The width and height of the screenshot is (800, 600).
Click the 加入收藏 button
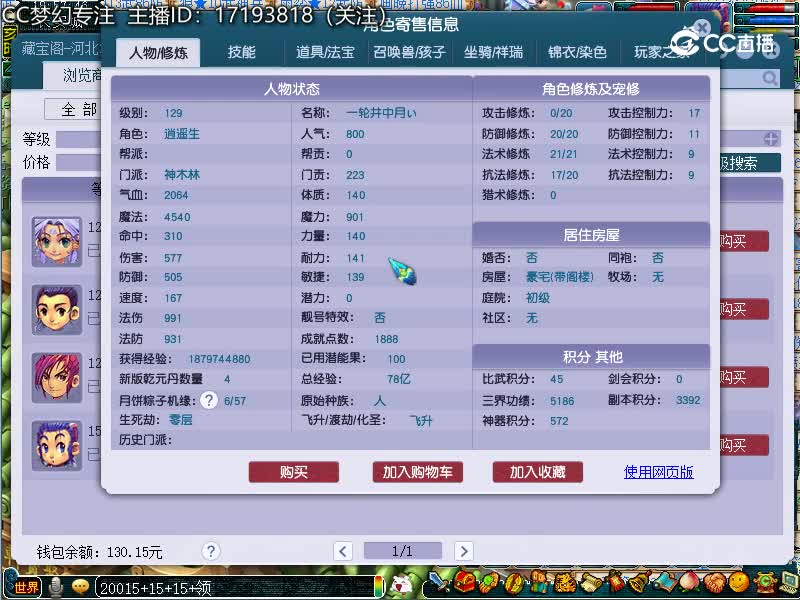pyautogui.click(x=538, y=472)
